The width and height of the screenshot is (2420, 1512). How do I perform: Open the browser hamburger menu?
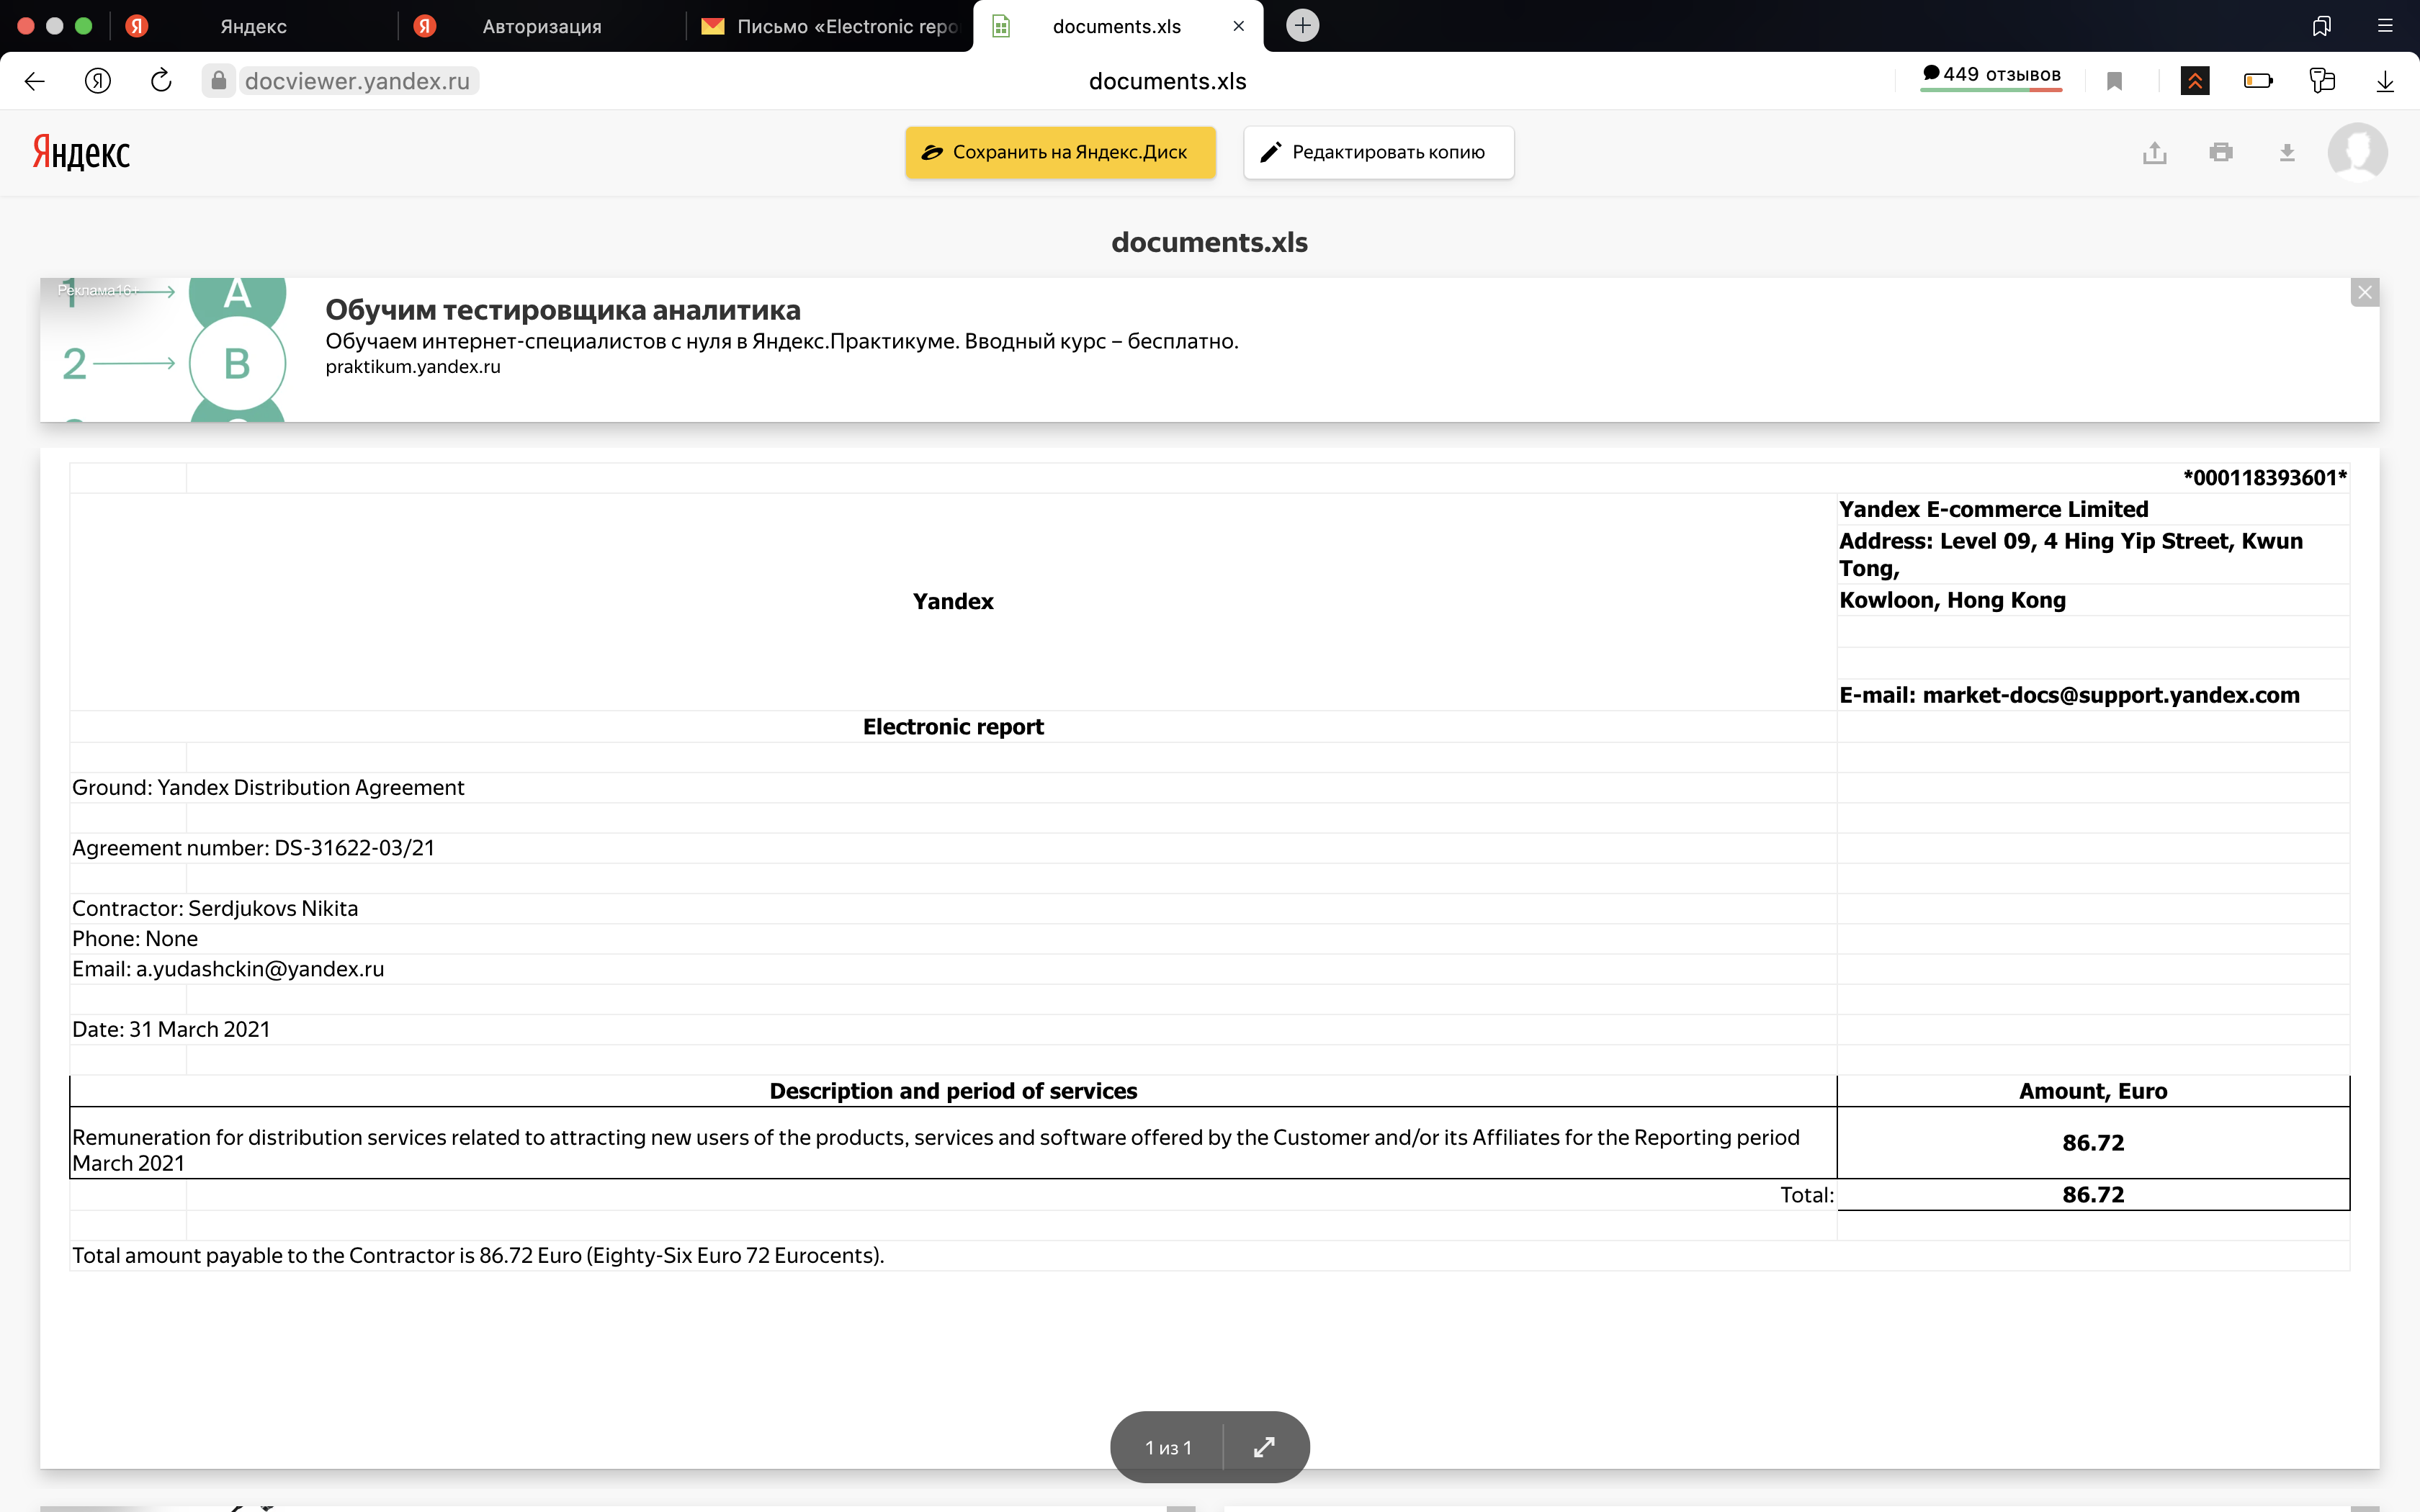tap(2385, 26)
